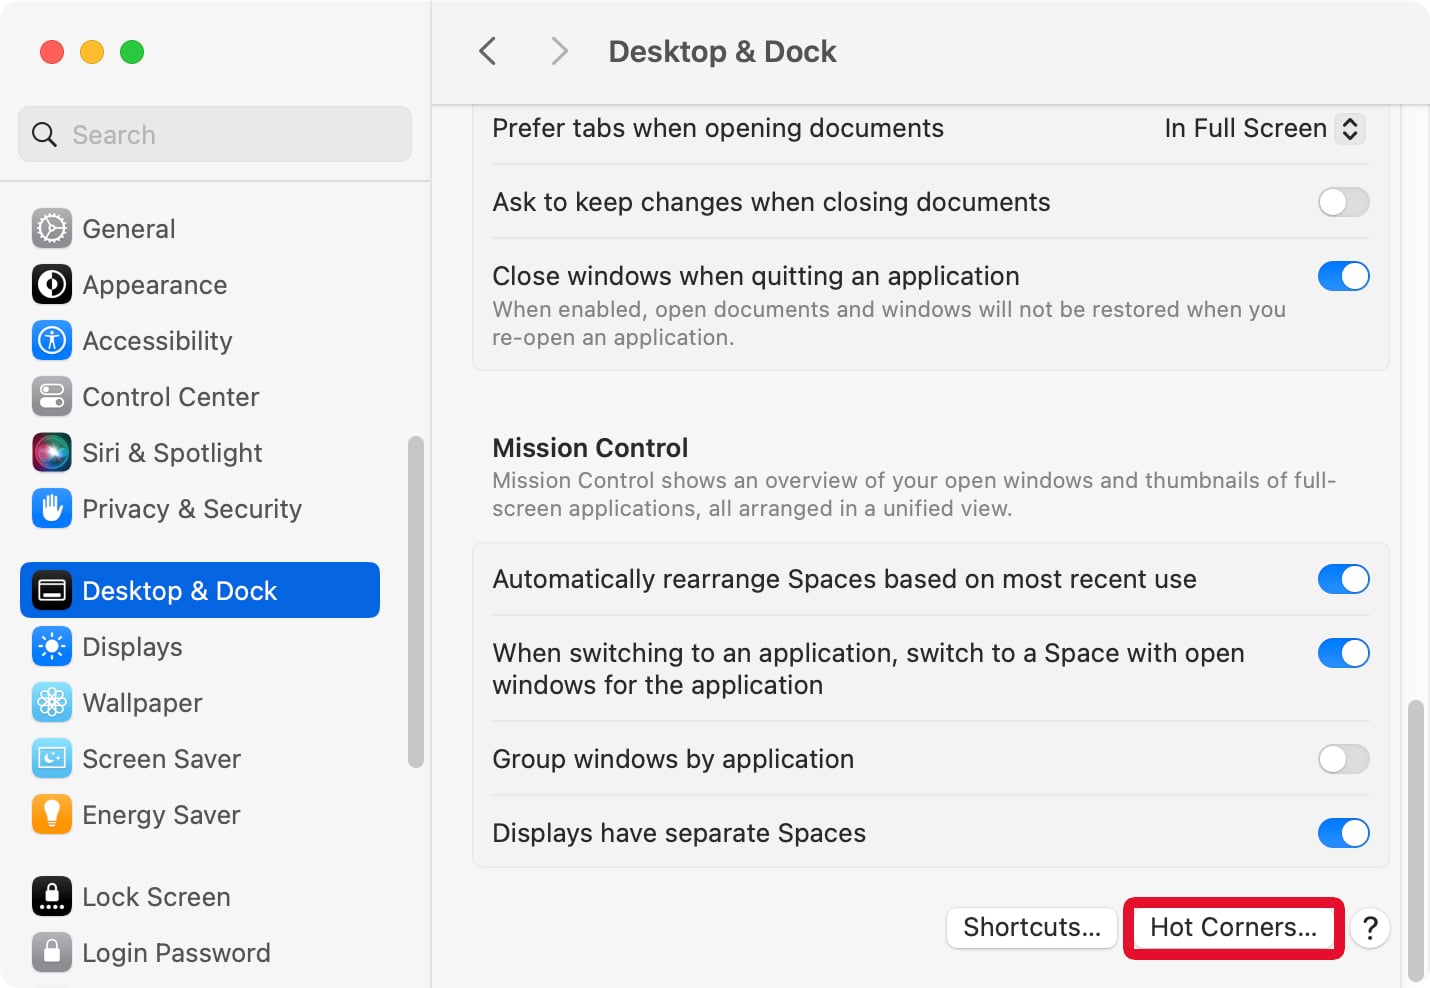Open Energy Saver via lightbulb icon

(51, 815)
